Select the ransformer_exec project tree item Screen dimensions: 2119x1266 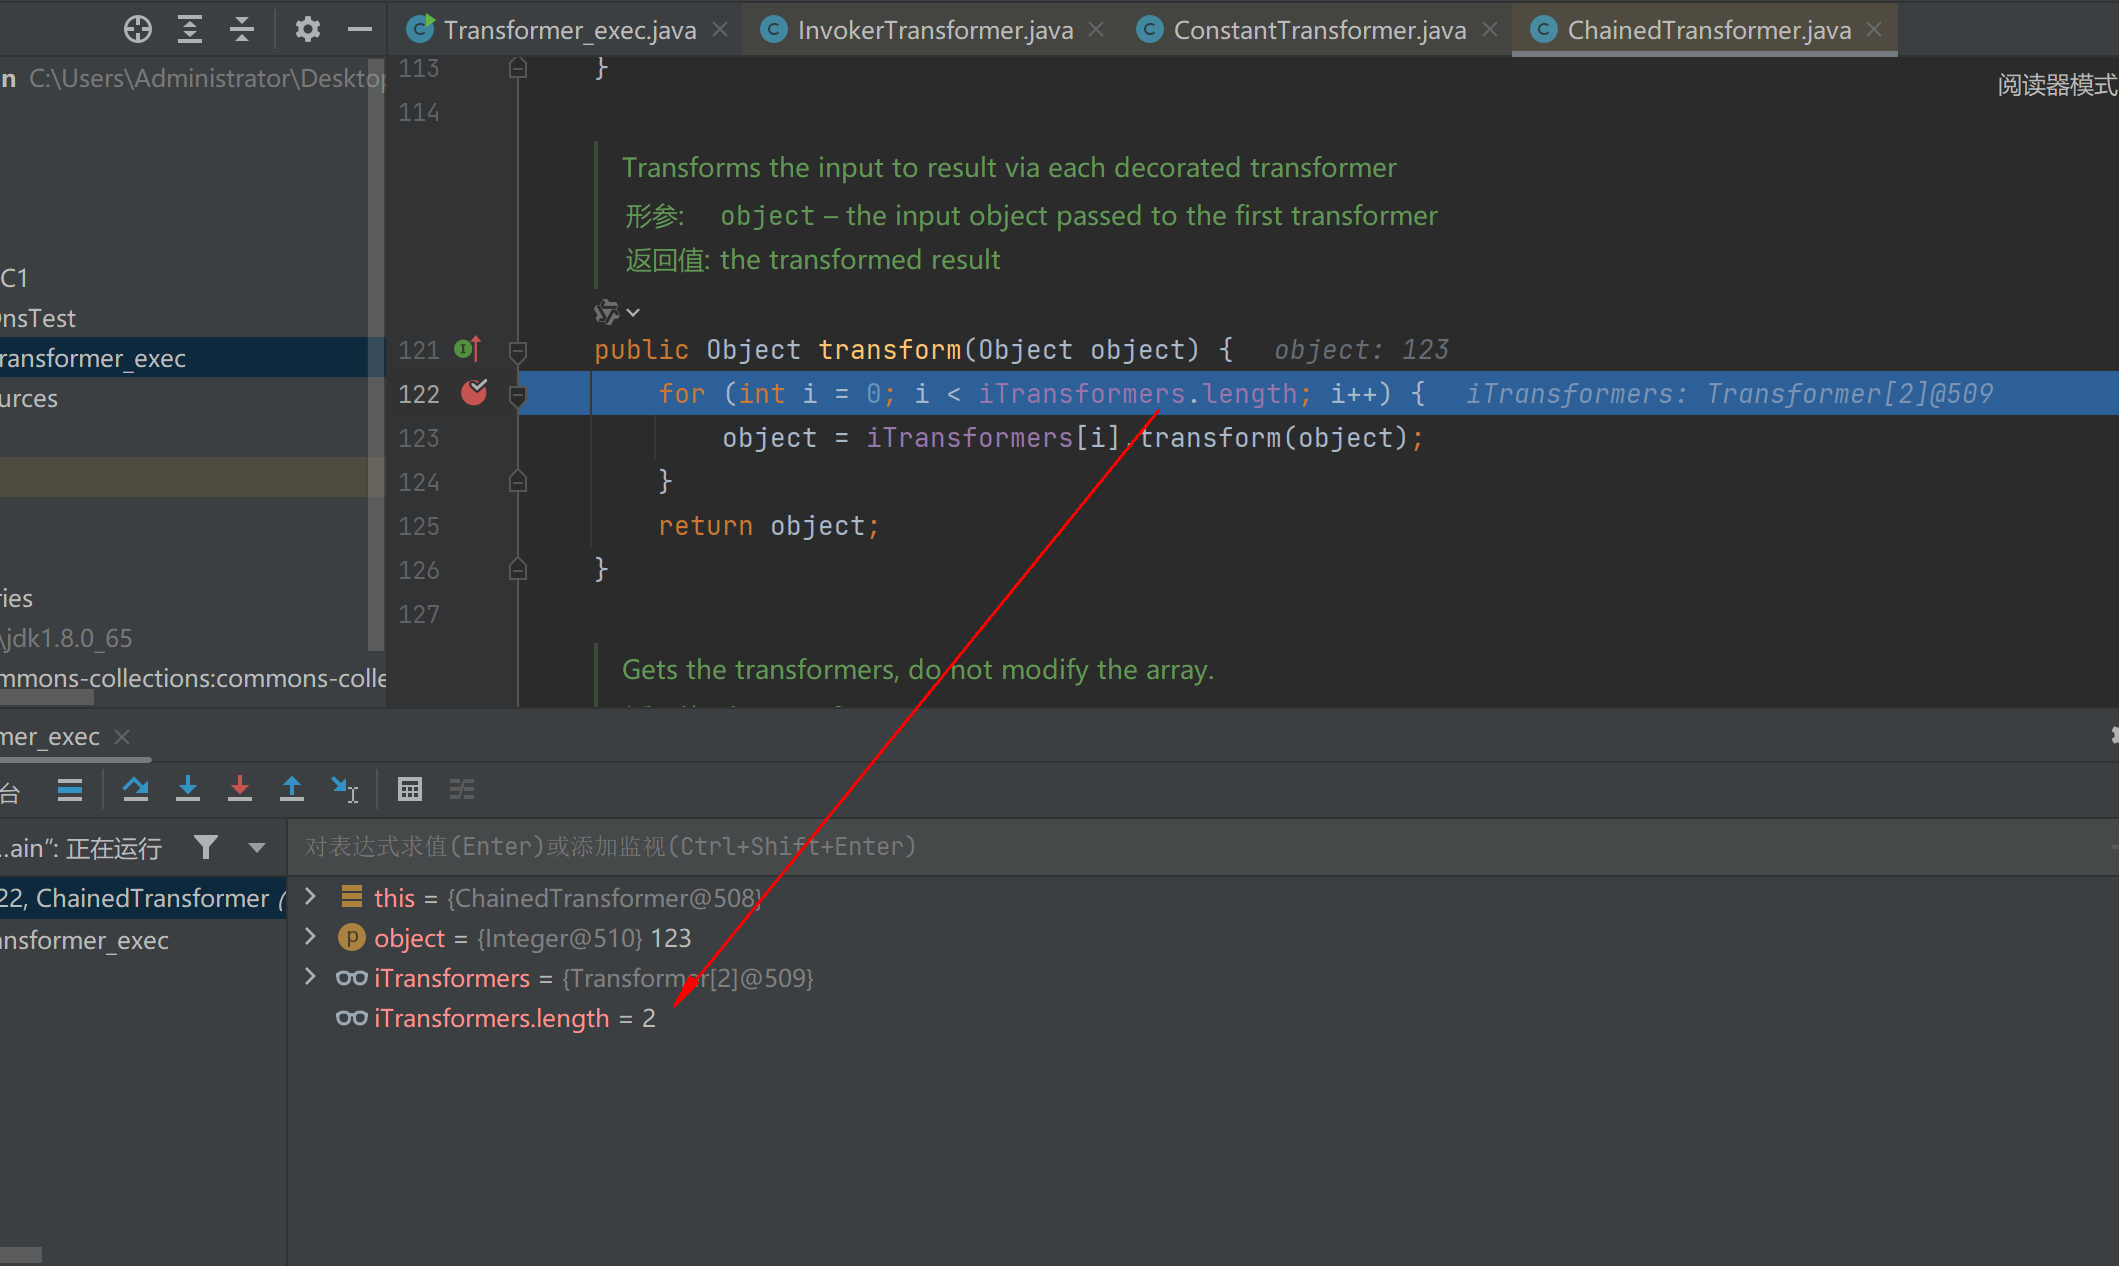click(x=185, y=358)
